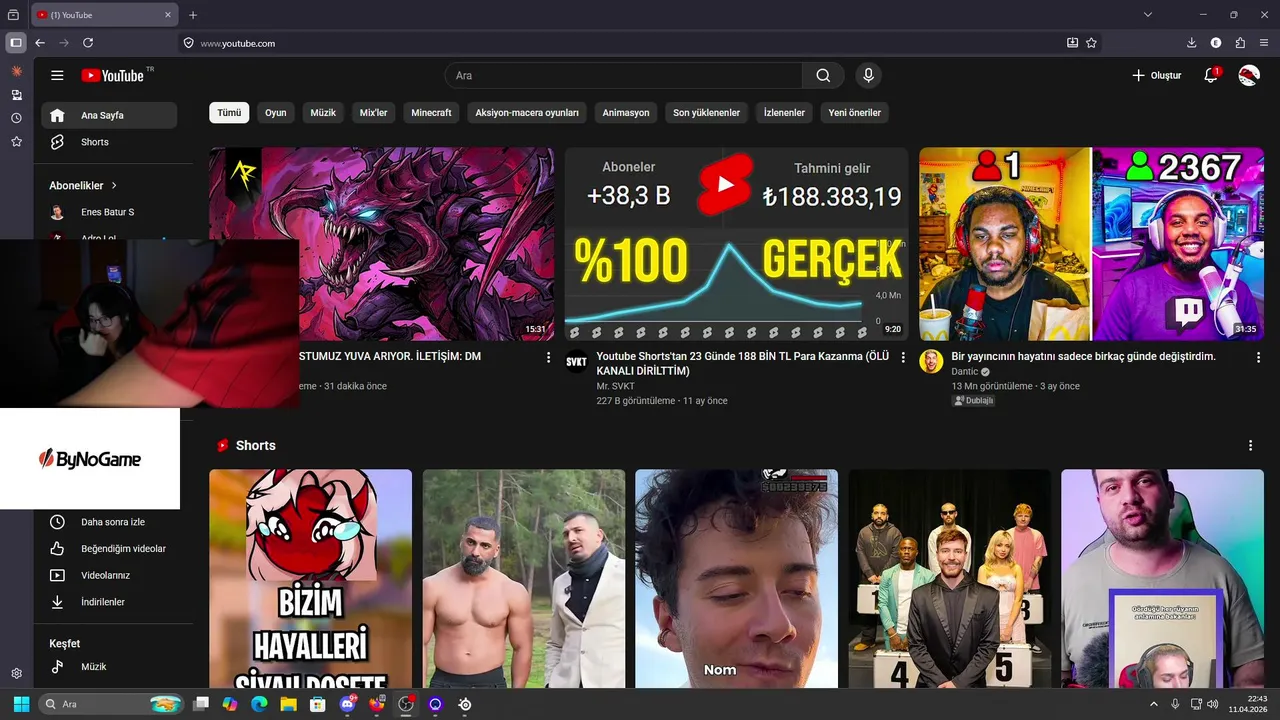
Task: Open the account avatar menu
Action: tap(1249, 75)
